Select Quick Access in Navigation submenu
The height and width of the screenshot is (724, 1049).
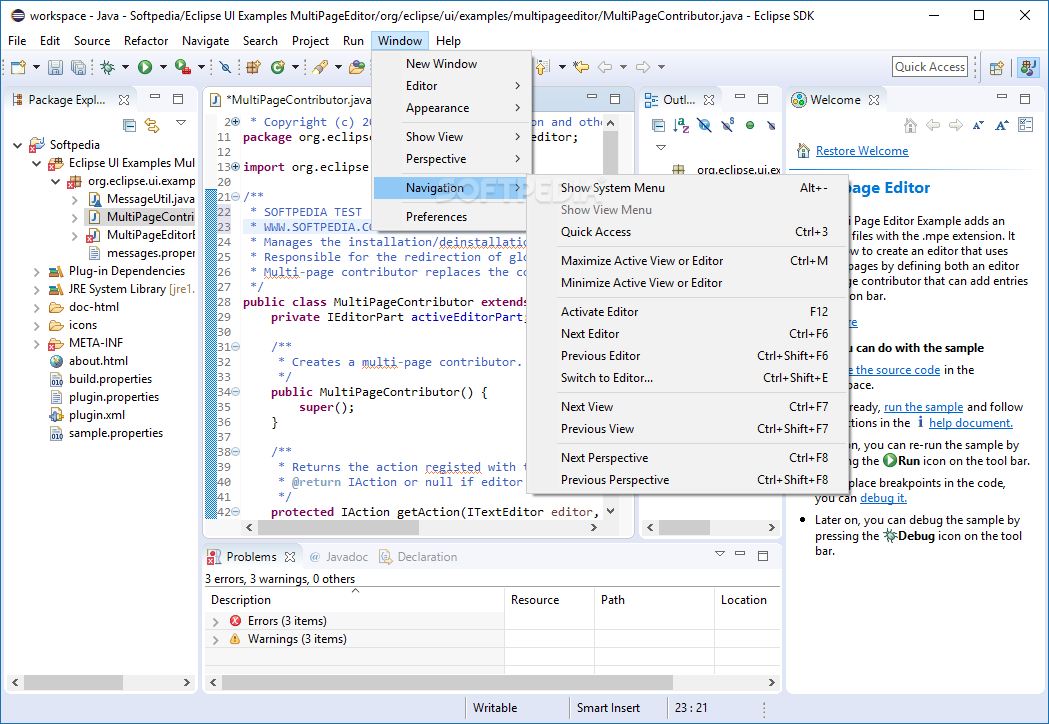point(694,232)
